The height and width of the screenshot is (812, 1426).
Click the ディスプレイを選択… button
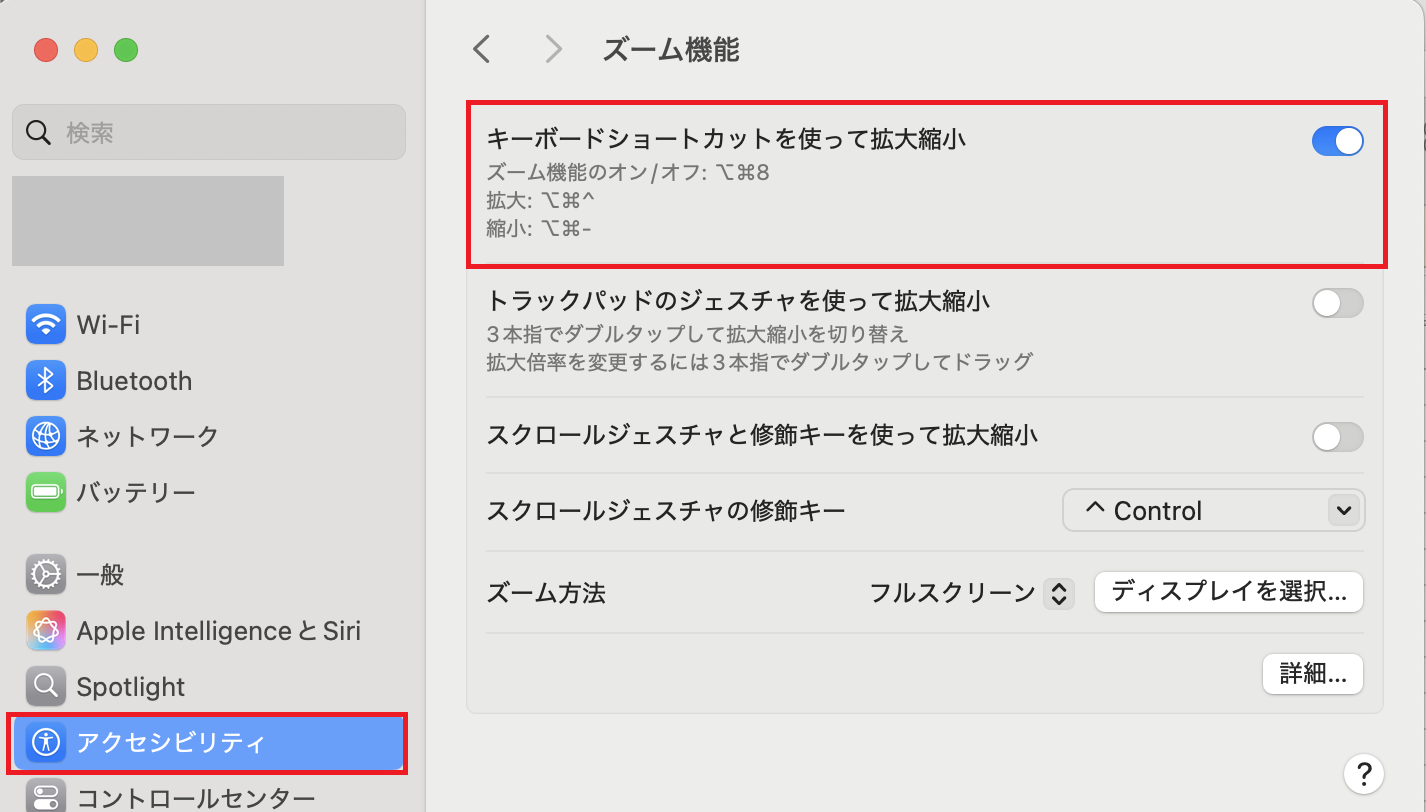click(1229, 592)
